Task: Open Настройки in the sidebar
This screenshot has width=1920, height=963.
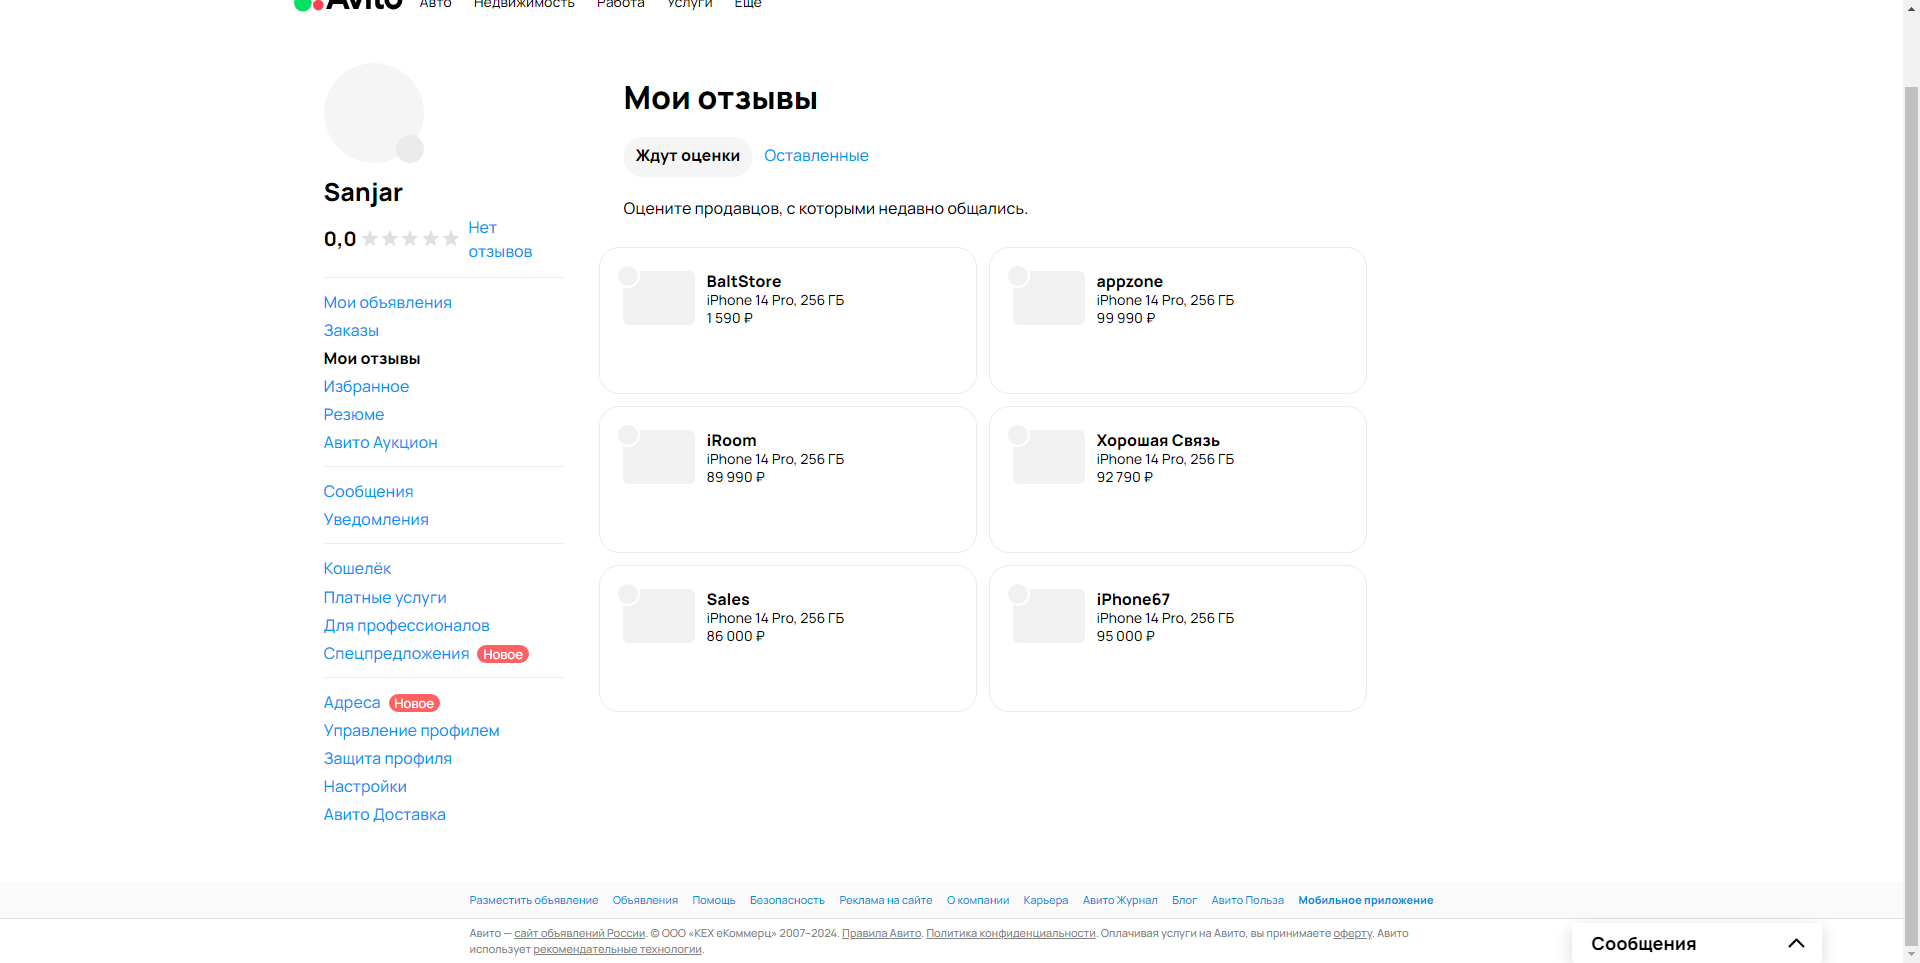Action: (365, 786)
